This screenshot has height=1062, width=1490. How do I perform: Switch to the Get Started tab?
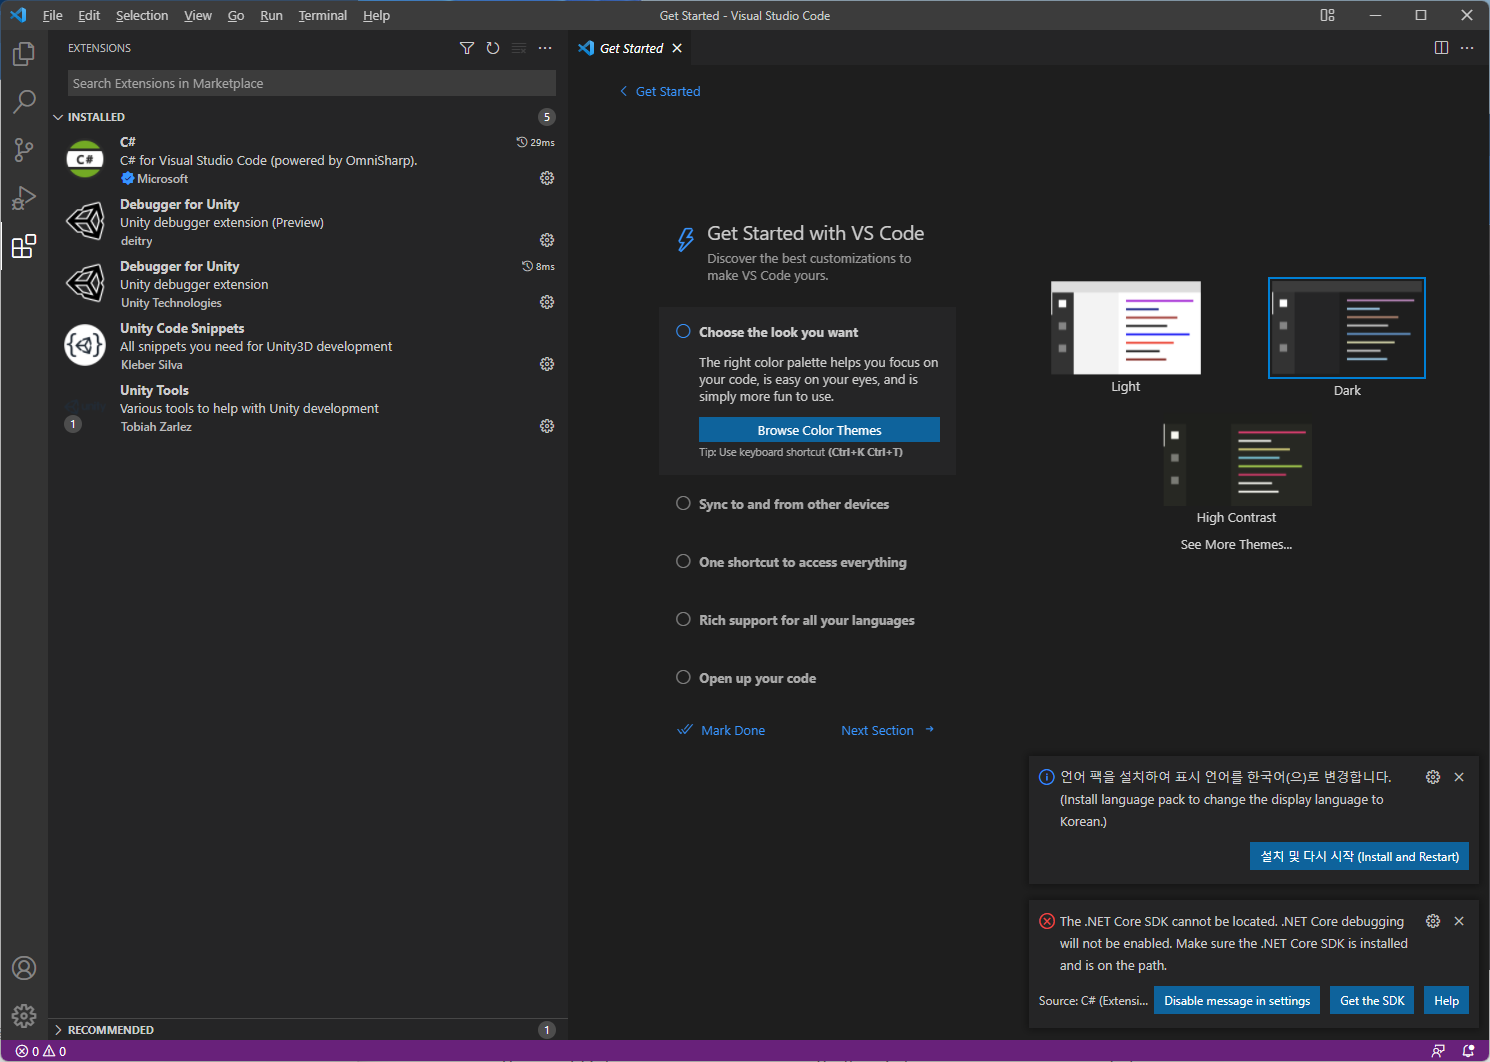tap(631, 48)
